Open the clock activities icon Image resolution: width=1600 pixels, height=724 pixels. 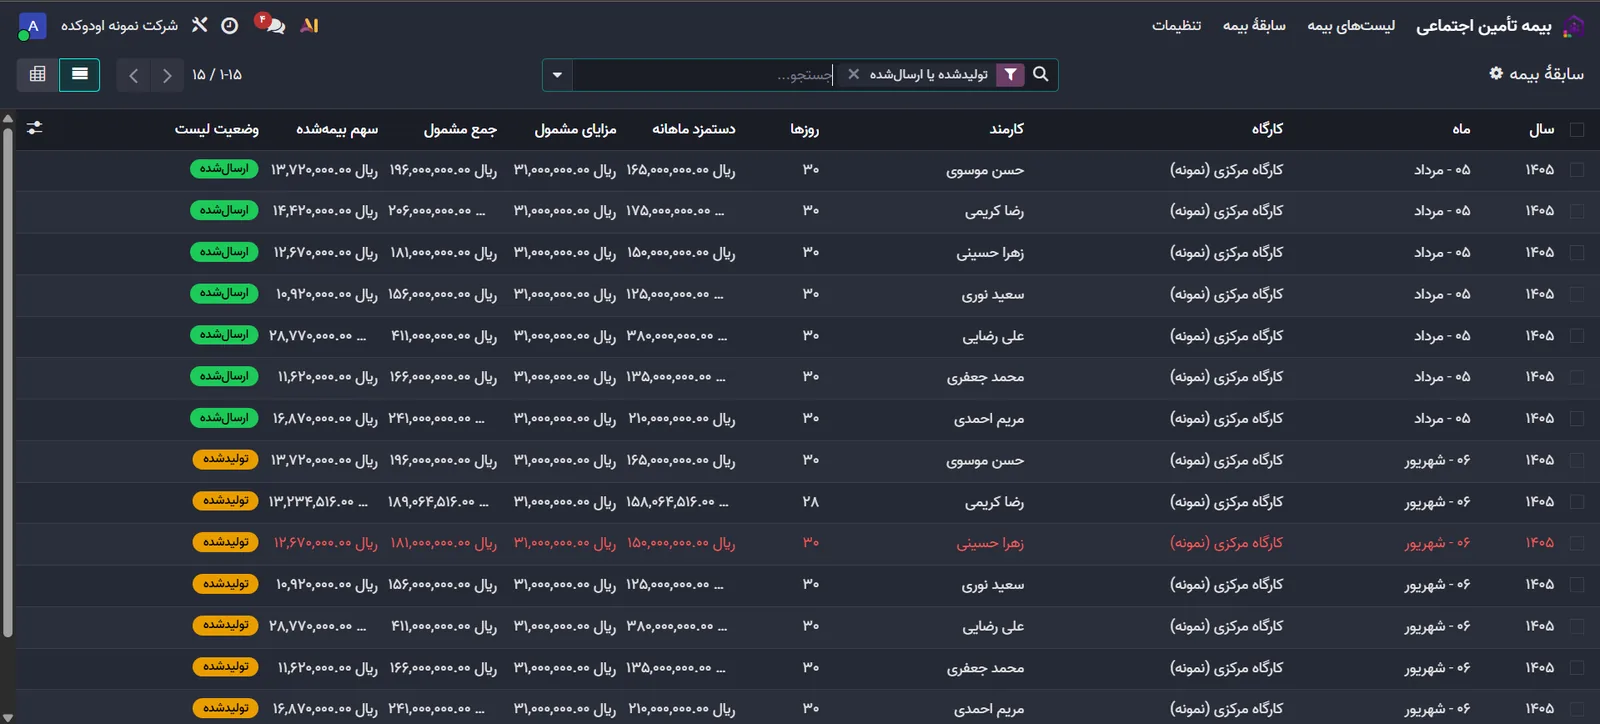tap(229, 25)
